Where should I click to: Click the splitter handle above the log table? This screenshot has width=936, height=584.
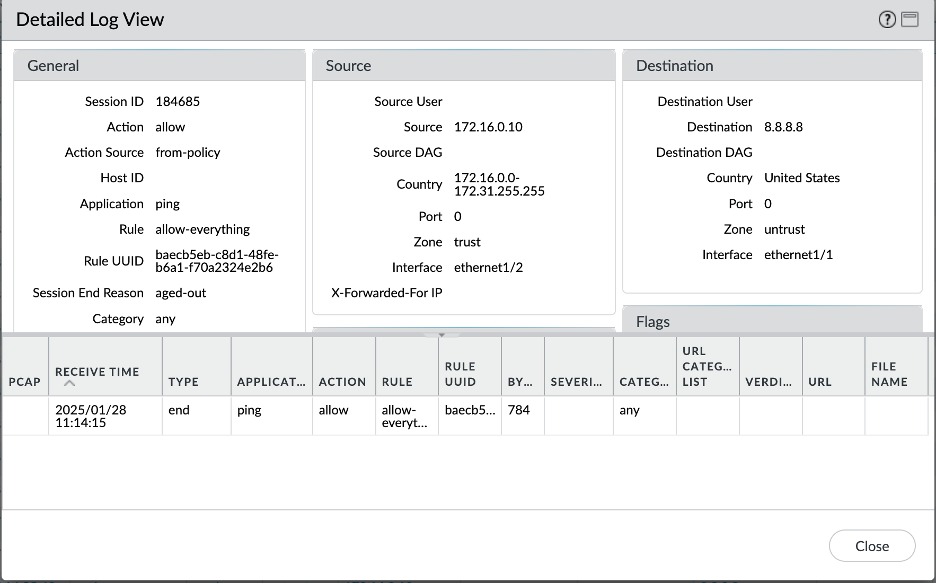click(x=441, y=335)
